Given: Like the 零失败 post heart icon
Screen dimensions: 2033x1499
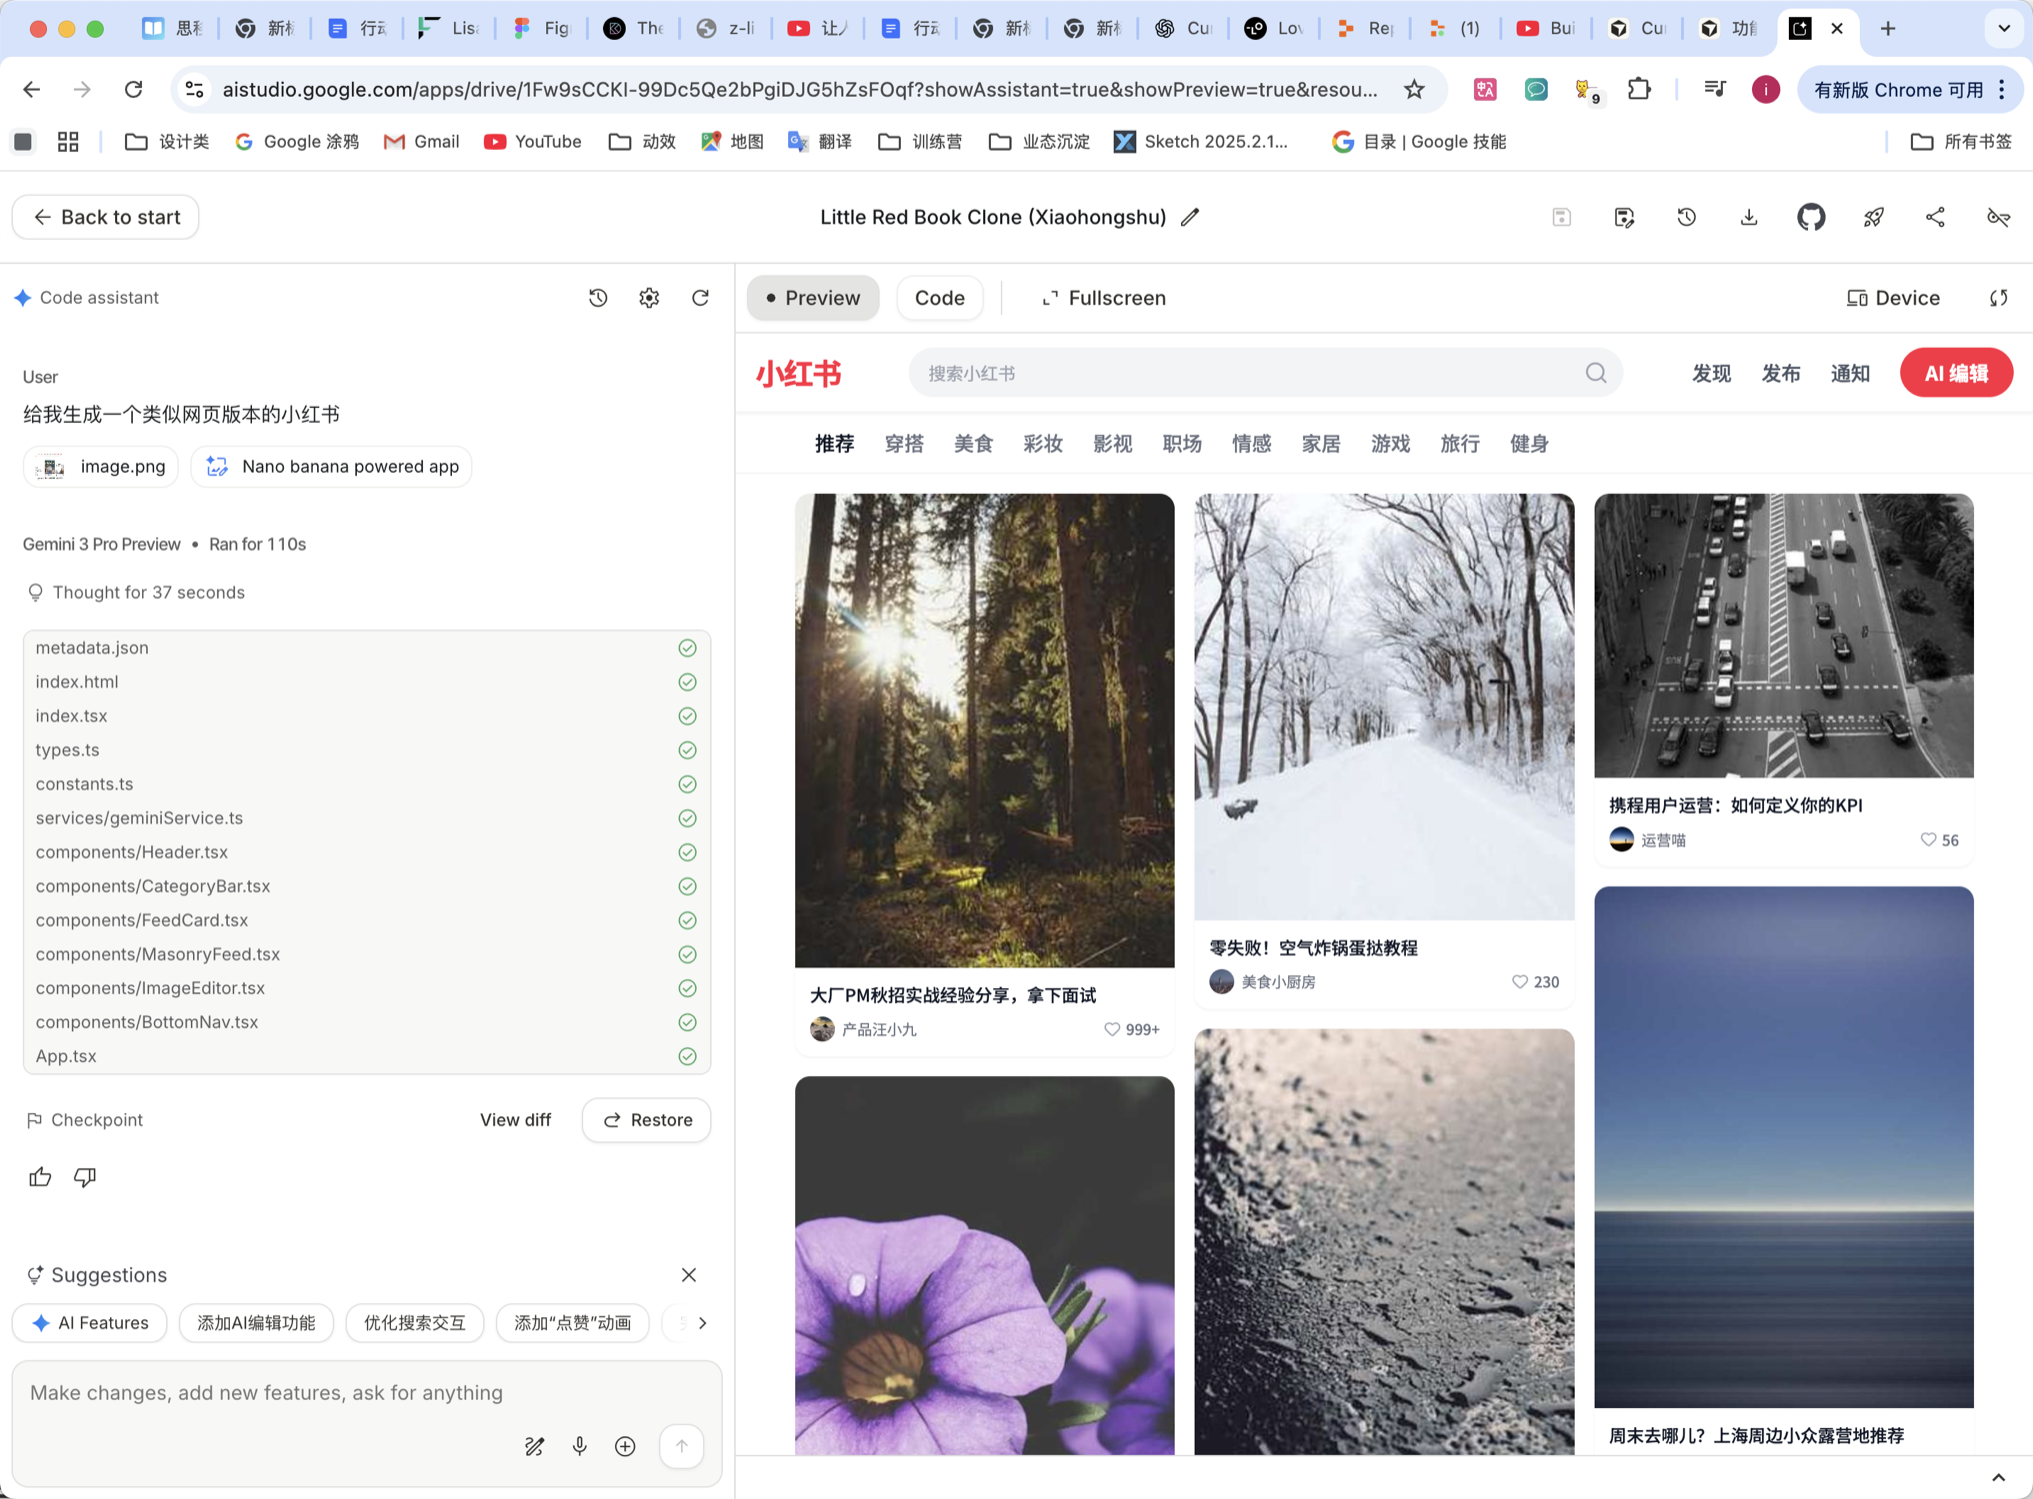Looking at the screenshot, I should coord(1519,982).
